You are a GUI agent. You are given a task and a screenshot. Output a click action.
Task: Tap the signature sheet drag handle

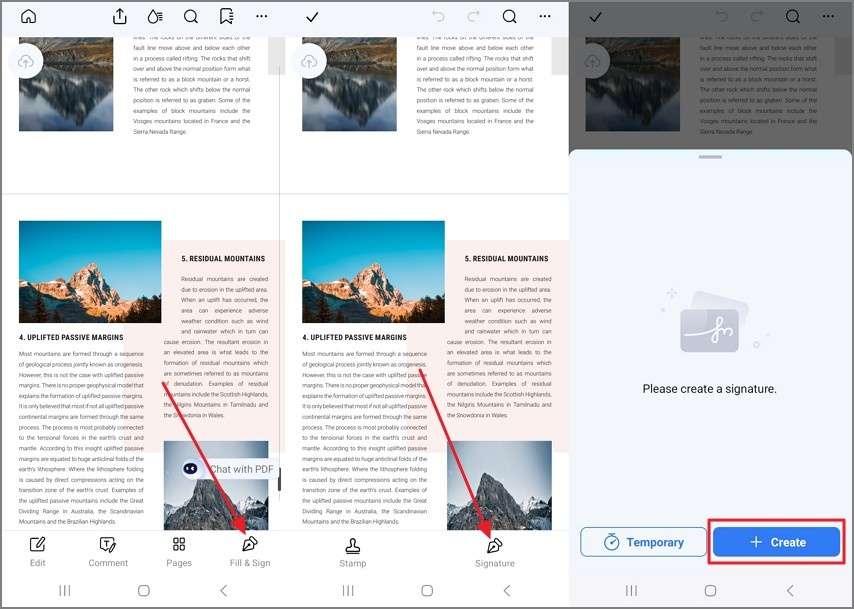(x=710, y=157)
